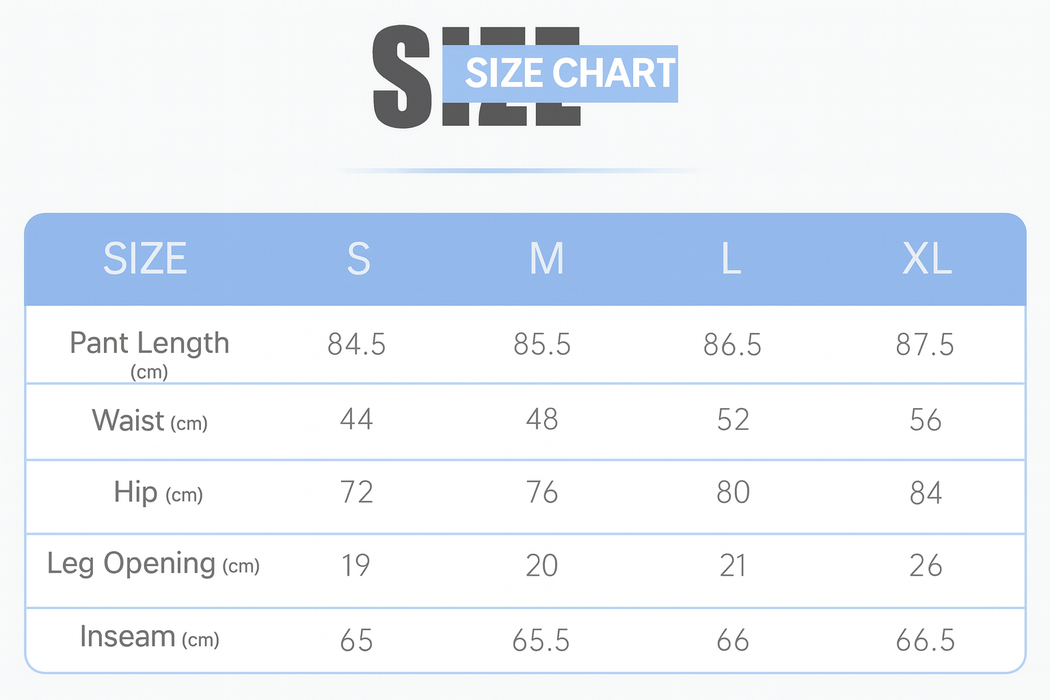
Task: Click inseam value 66 for size L
Action: [x=733, y=640]
